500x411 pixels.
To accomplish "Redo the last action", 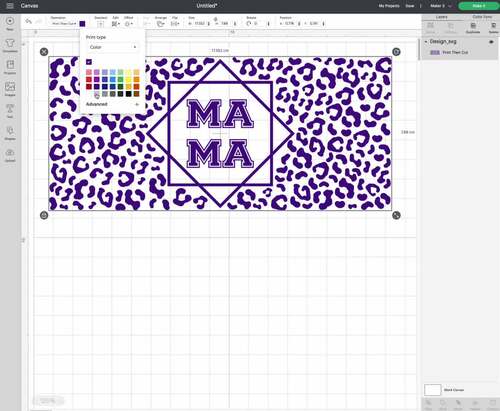I will 39,21.
